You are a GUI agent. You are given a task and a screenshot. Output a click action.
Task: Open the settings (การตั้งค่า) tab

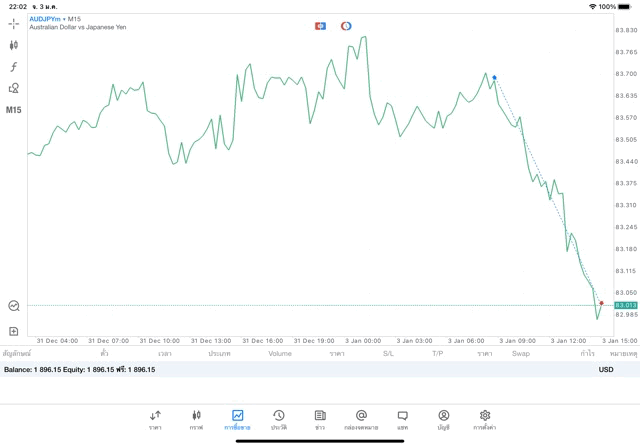pos(485,419)
